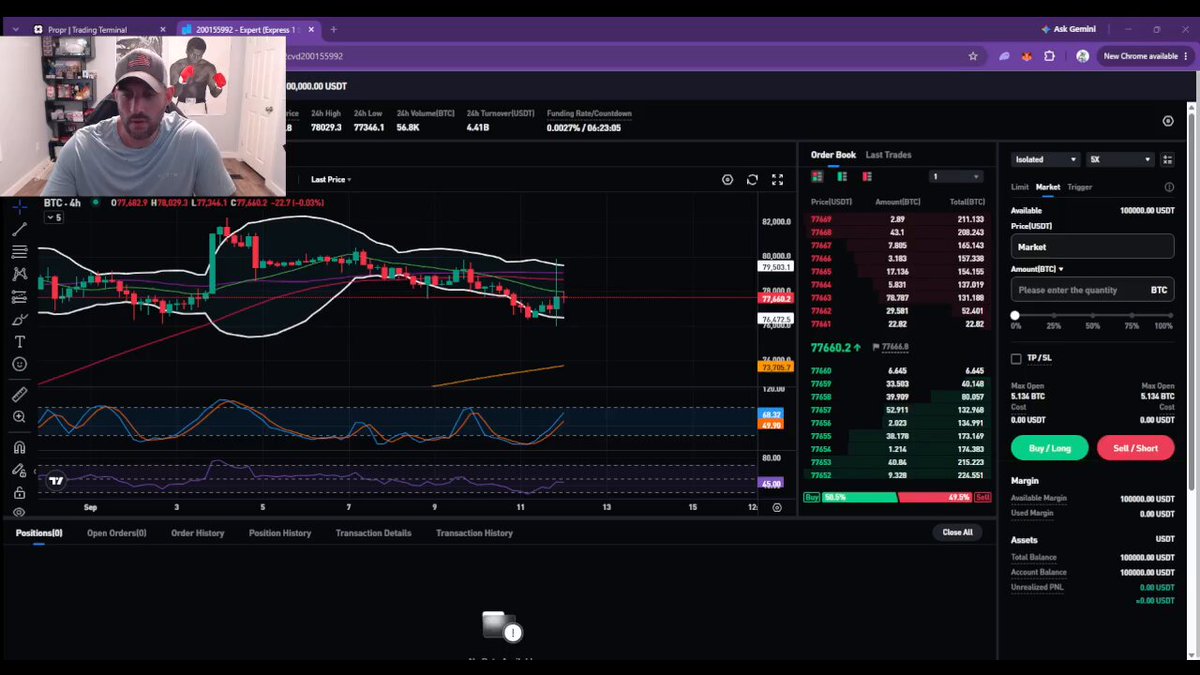Viewport: 1200px width, 675px height.
Task: Select the text annotation tool
Action: coord(19,341)
